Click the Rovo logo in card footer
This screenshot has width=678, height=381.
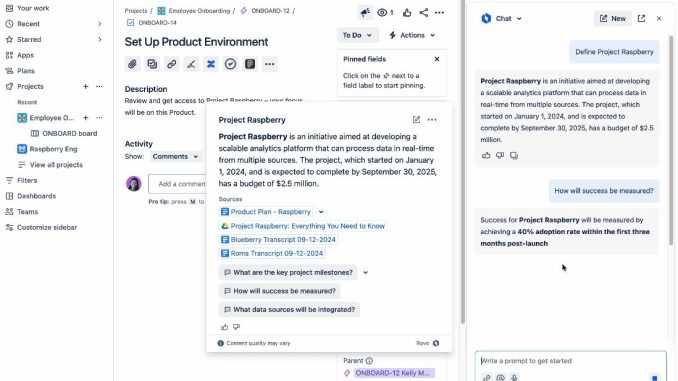[436, 343]
